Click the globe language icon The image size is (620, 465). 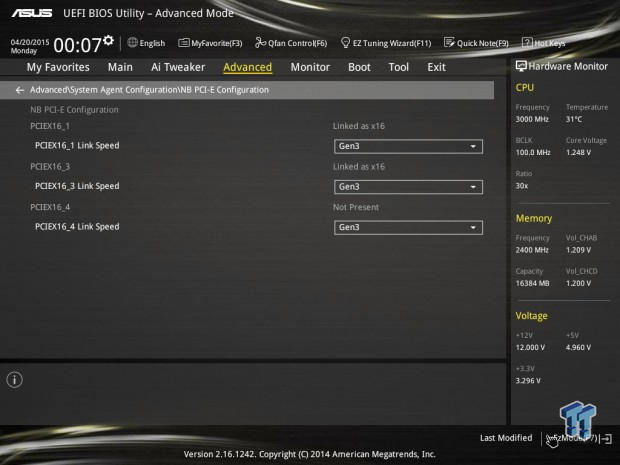(132, 42)
